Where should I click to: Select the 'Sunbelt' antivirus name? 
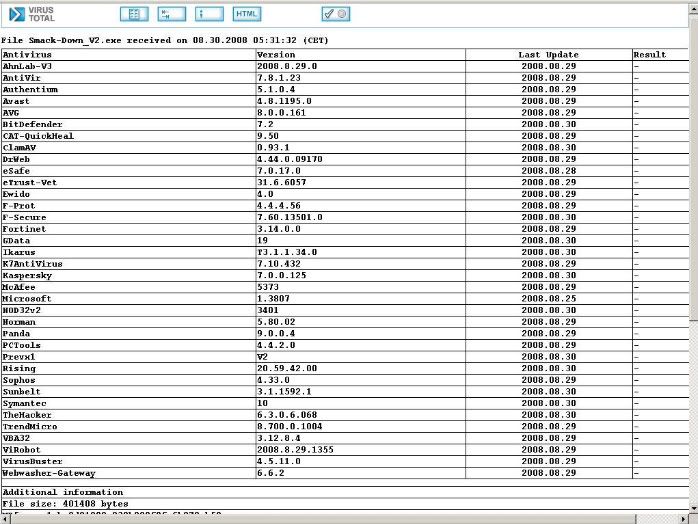(21, 391)
